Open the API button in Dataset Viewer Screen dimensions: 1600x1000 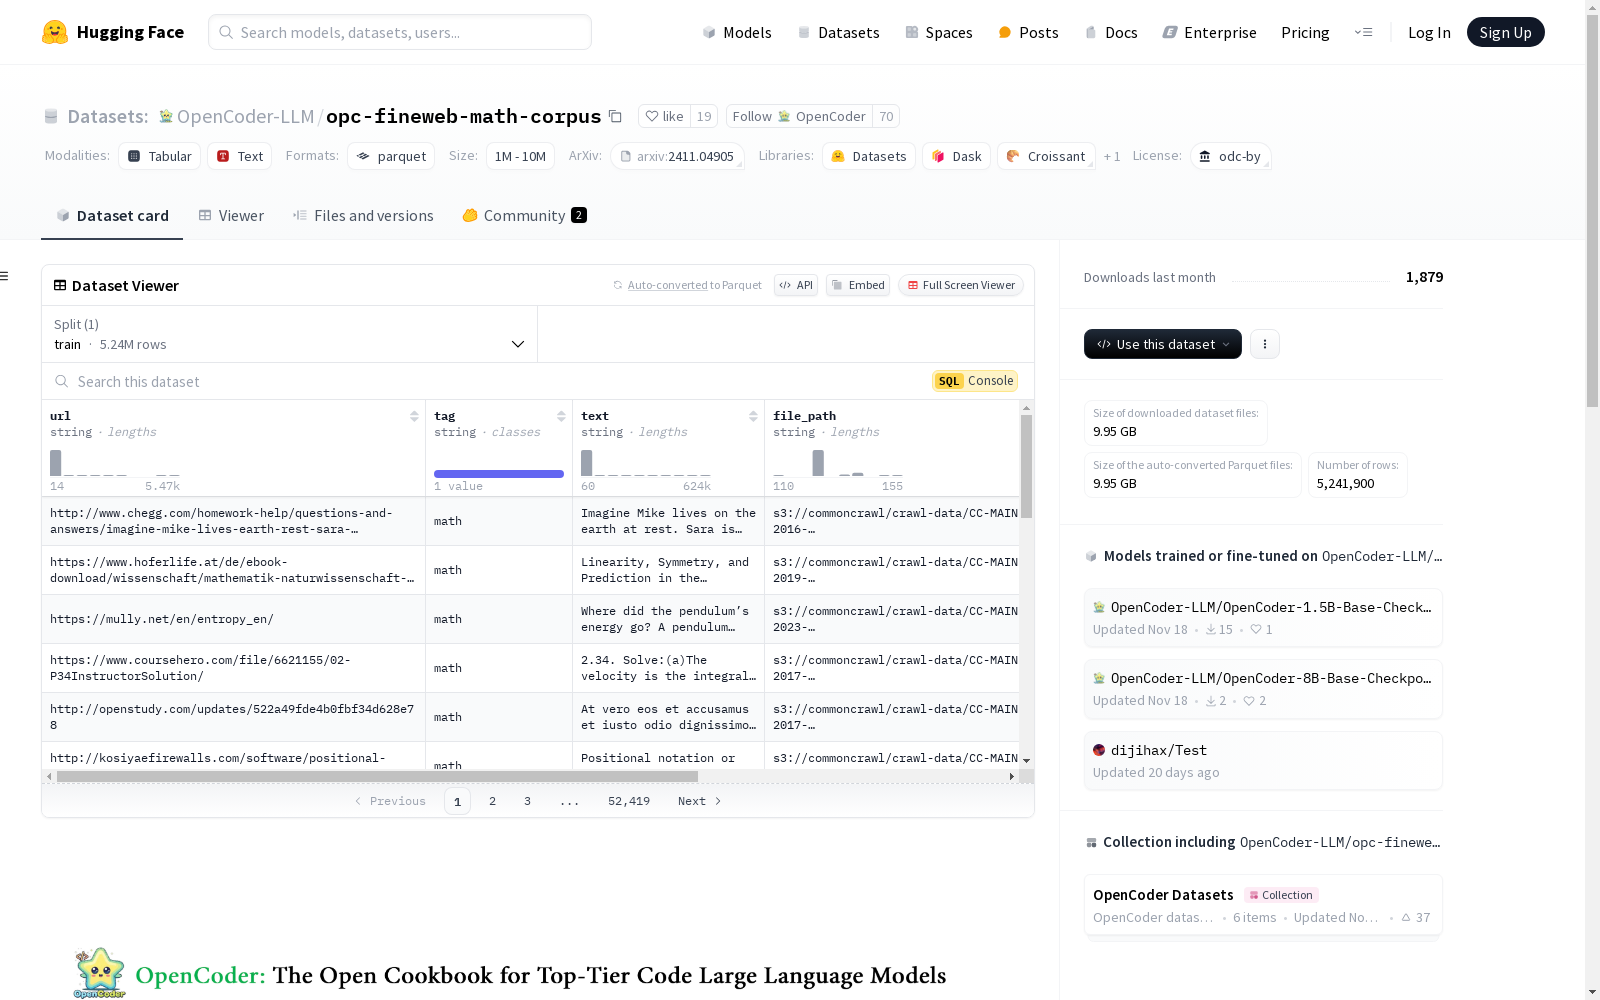click(796, 285)
